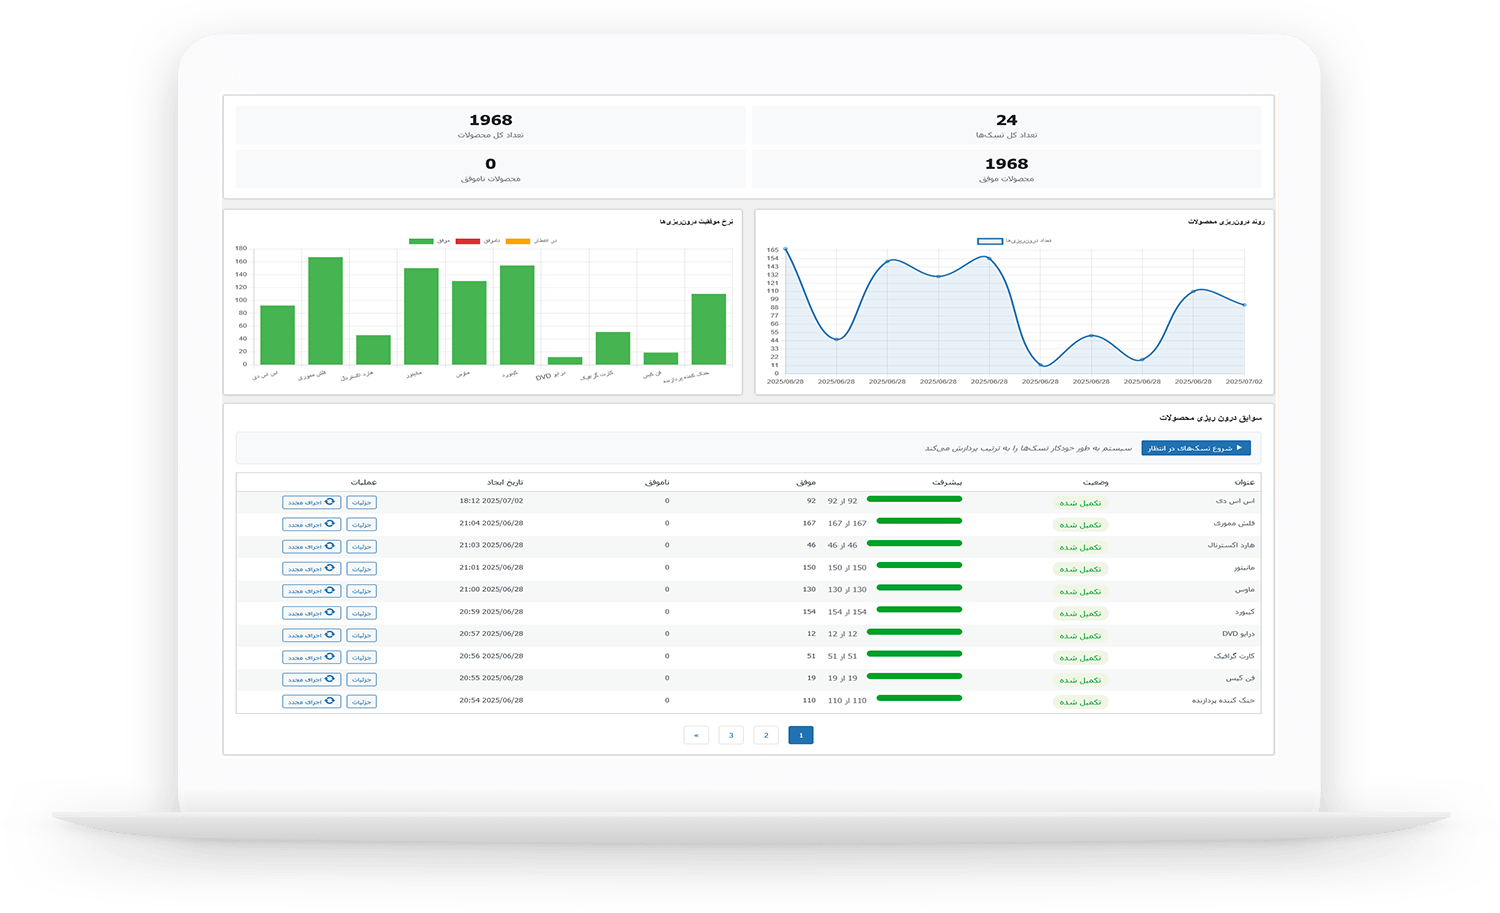
Task: Click the « pagination arrow button
Action: point(696,735)
